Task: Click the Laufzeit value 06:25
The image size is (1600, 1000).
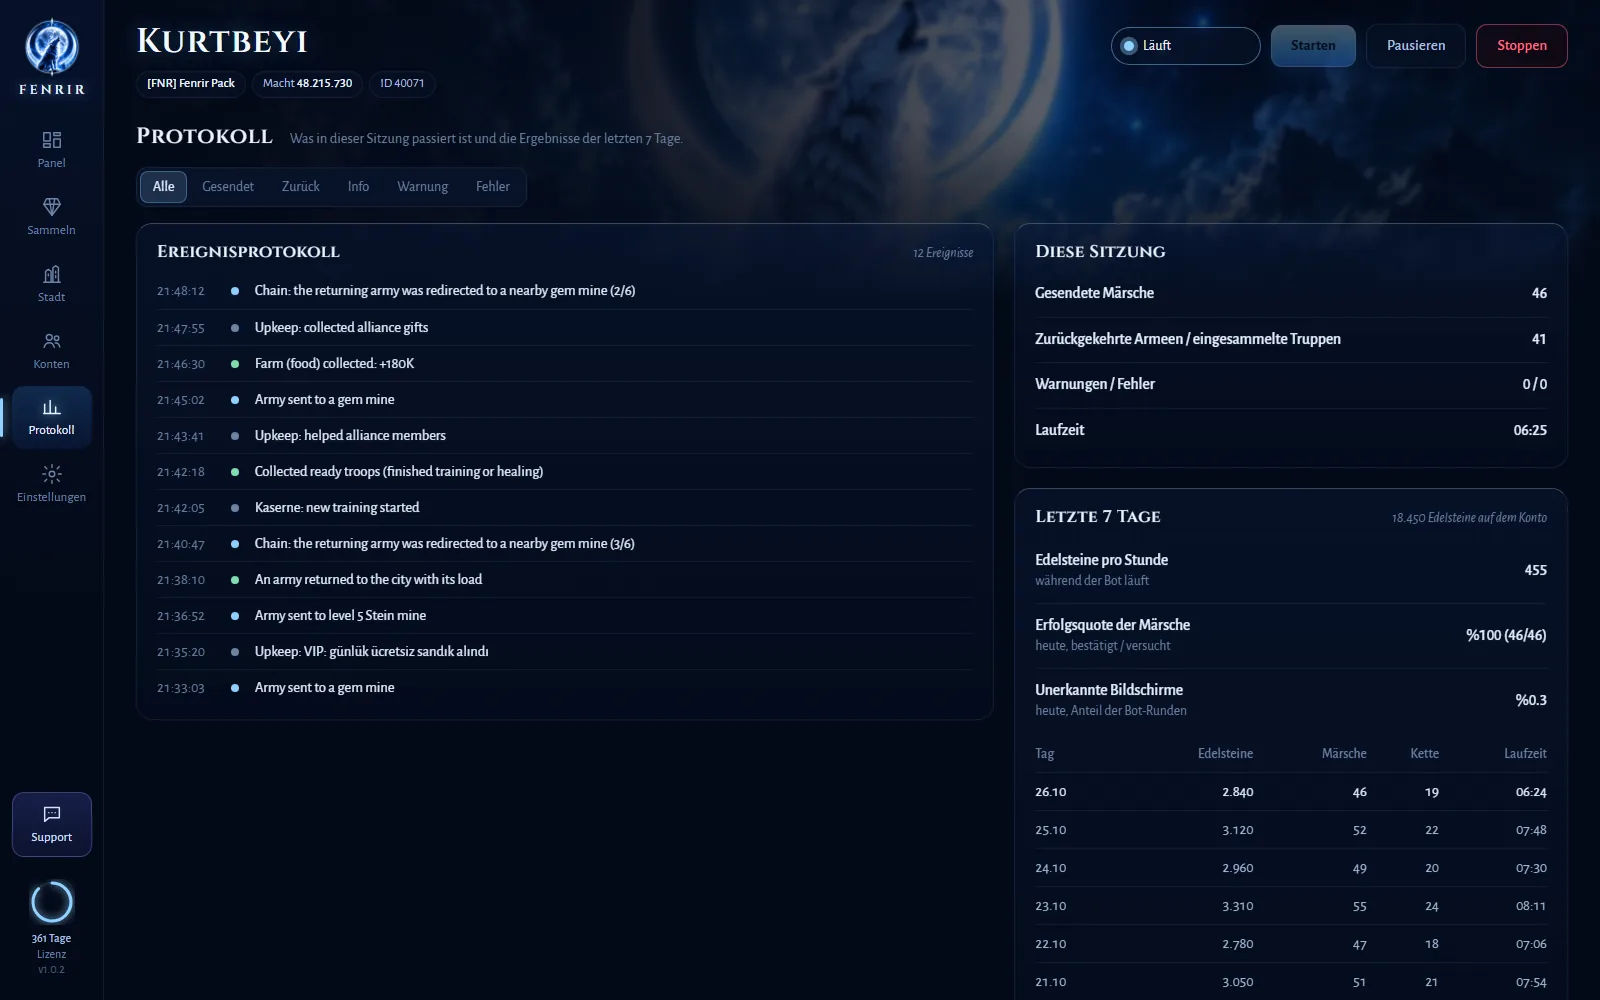Action: [x=1530, y=430]
